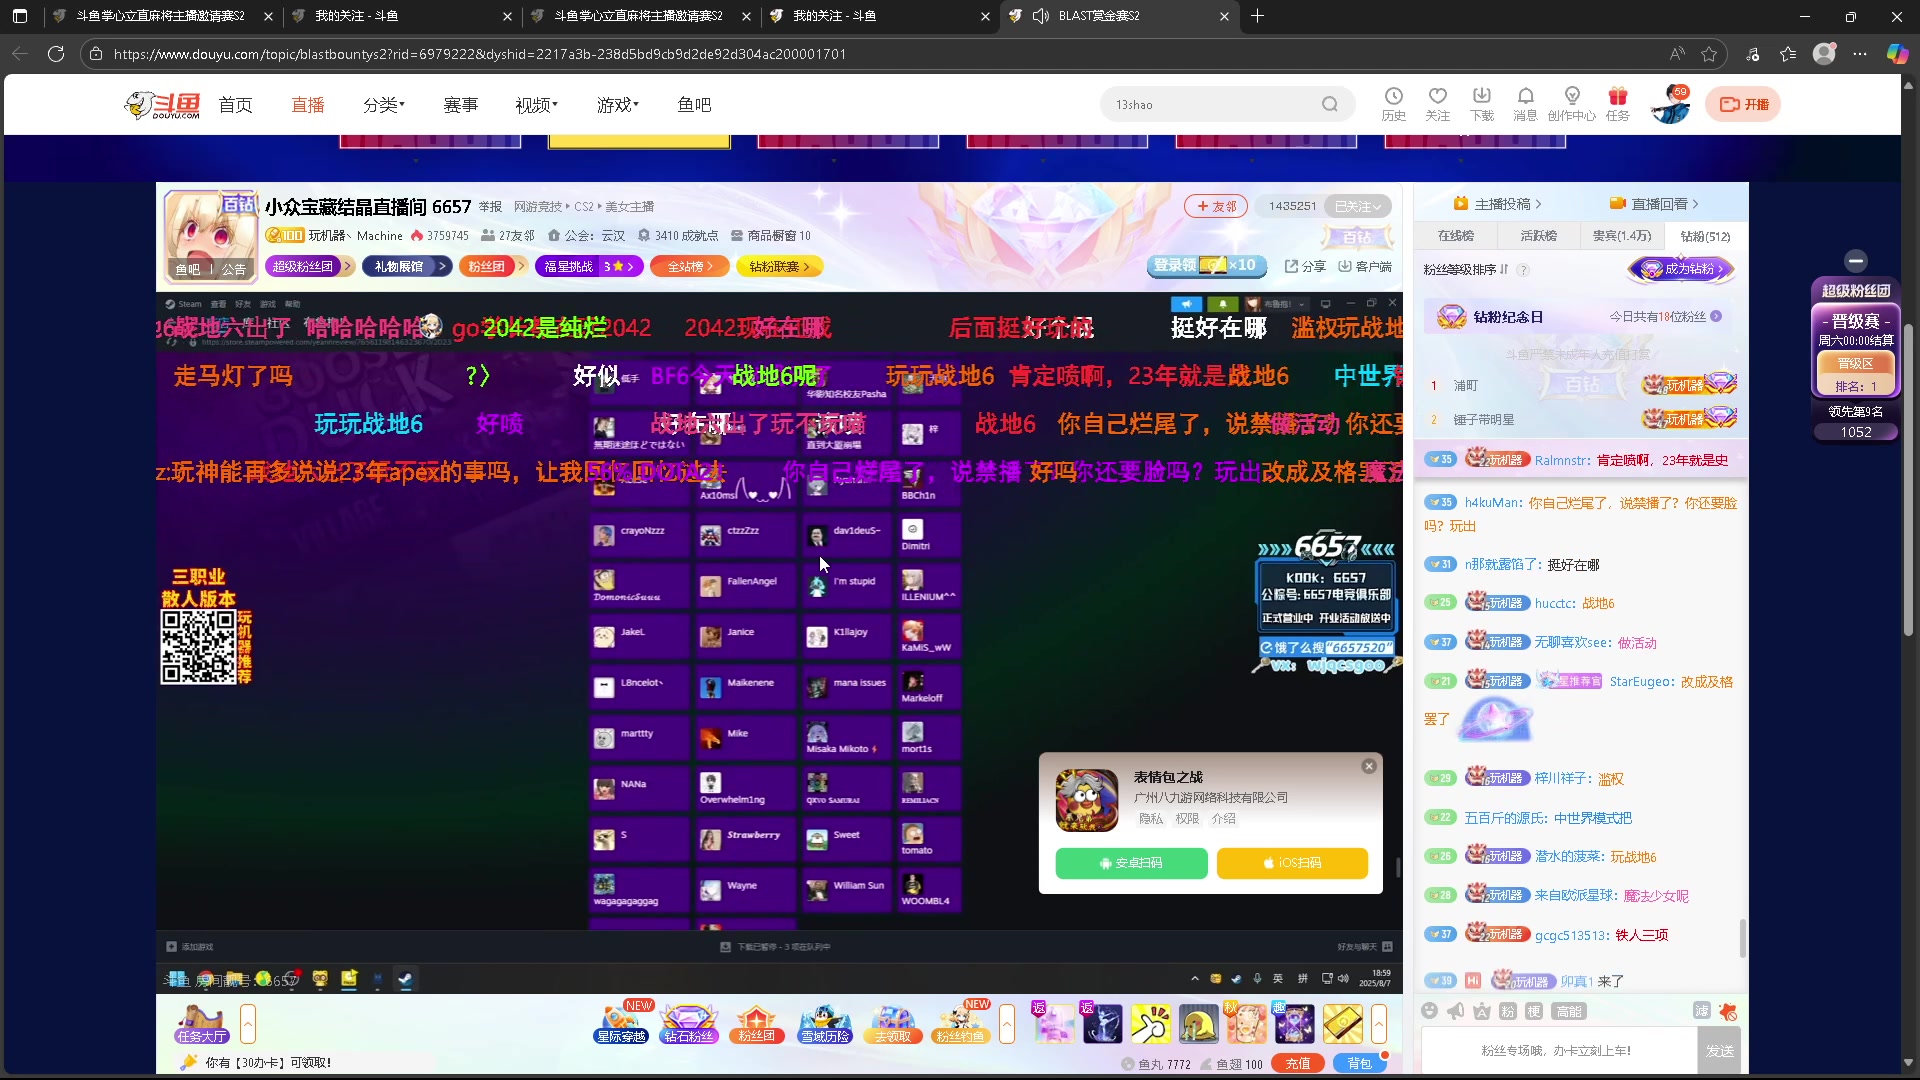Toggle 已关注 follow status button
This screenshot has width=1920, height=1080.
1358,206
